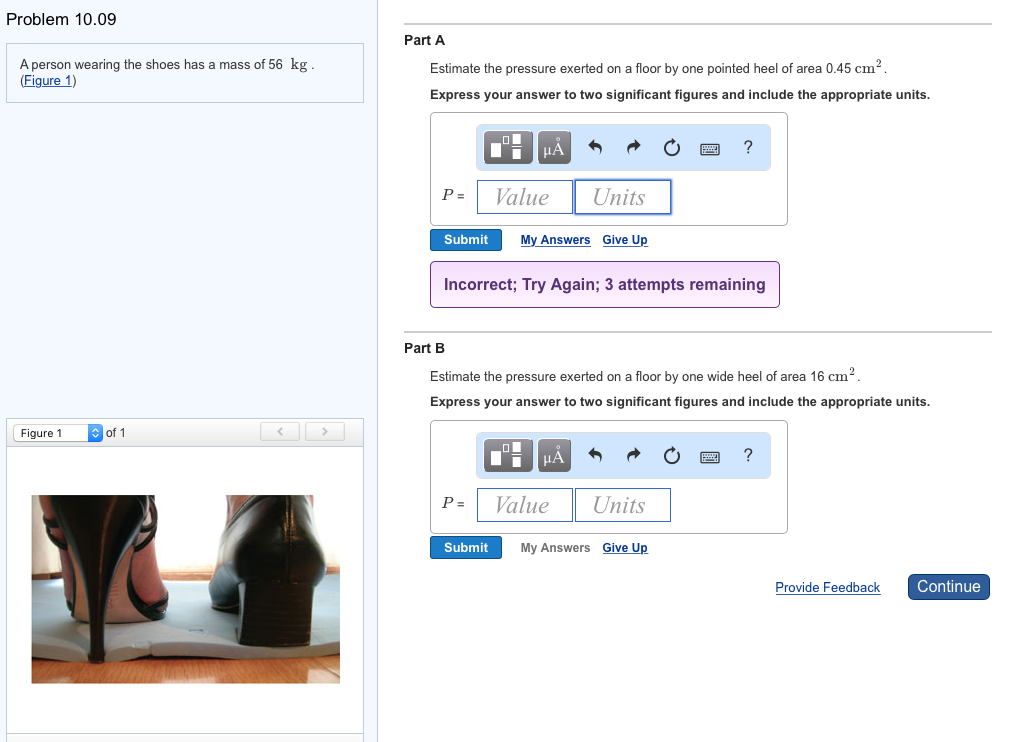Reset the Part A answer field
This screenshot has height=742, width=1009.
click(x=672, y=147)
